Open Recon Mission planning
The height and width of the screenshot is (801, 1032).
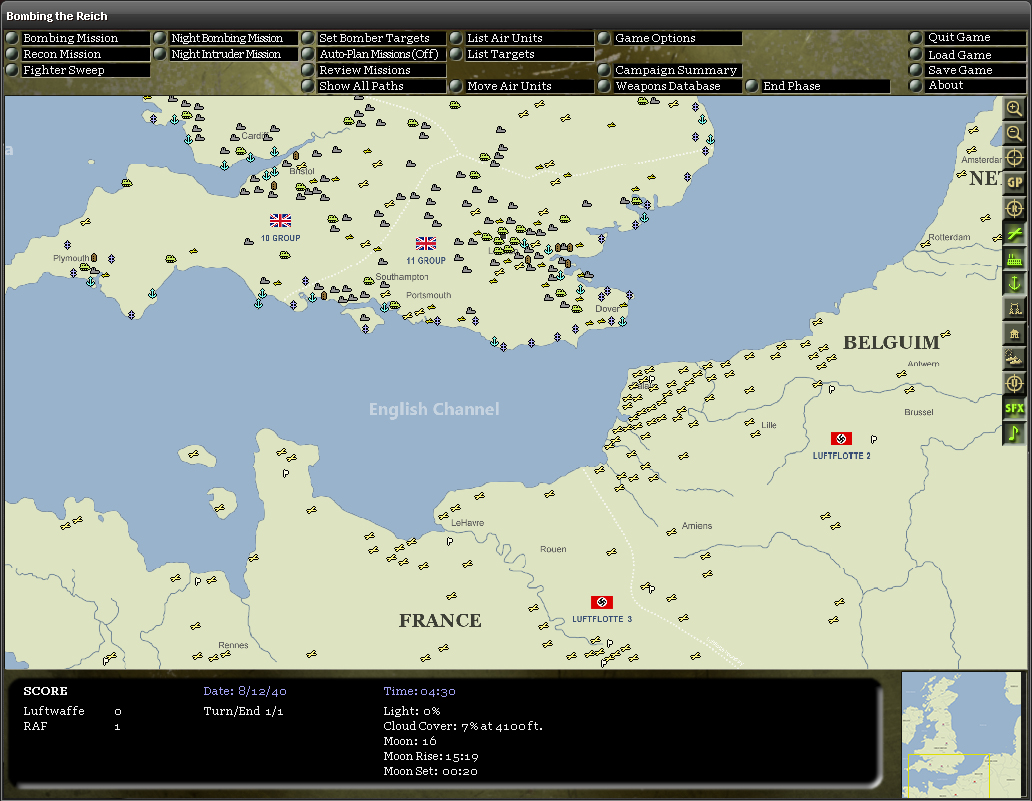78,54
